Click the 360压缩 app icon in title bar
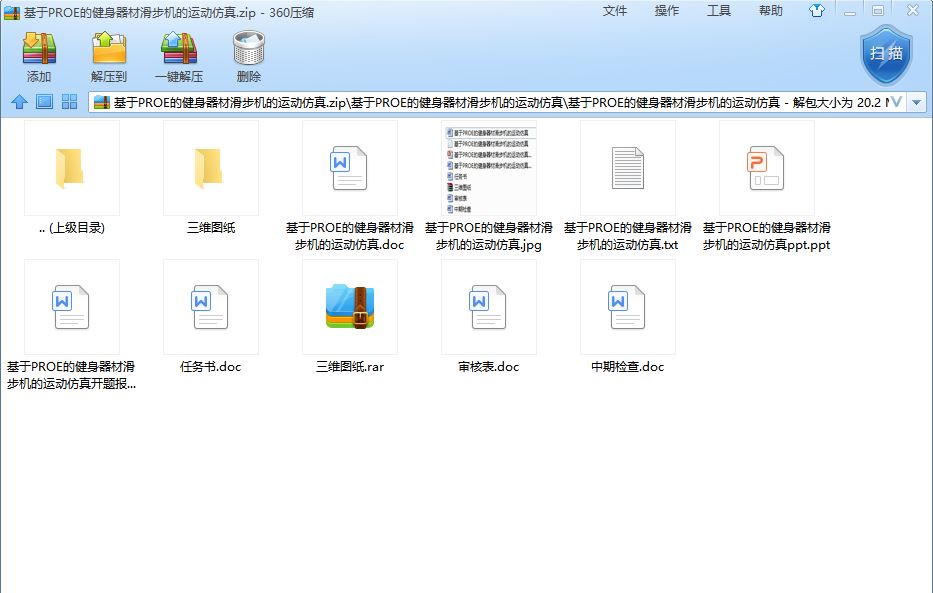Viewport: 933px width, 593px height. pyautogui.click(x=11, y=12)
